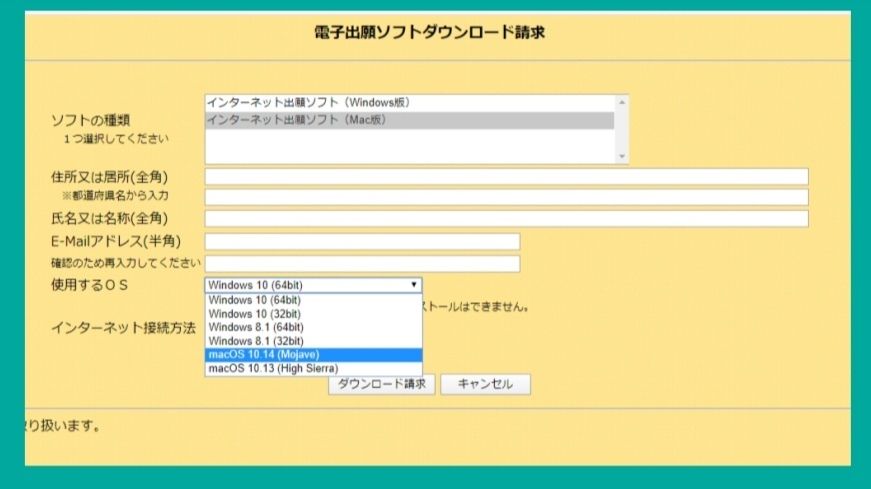Screen dimensions: 871x489
Task: Collapse the 使用するOS dropdown arrow
Action: [x=414, y=285]
